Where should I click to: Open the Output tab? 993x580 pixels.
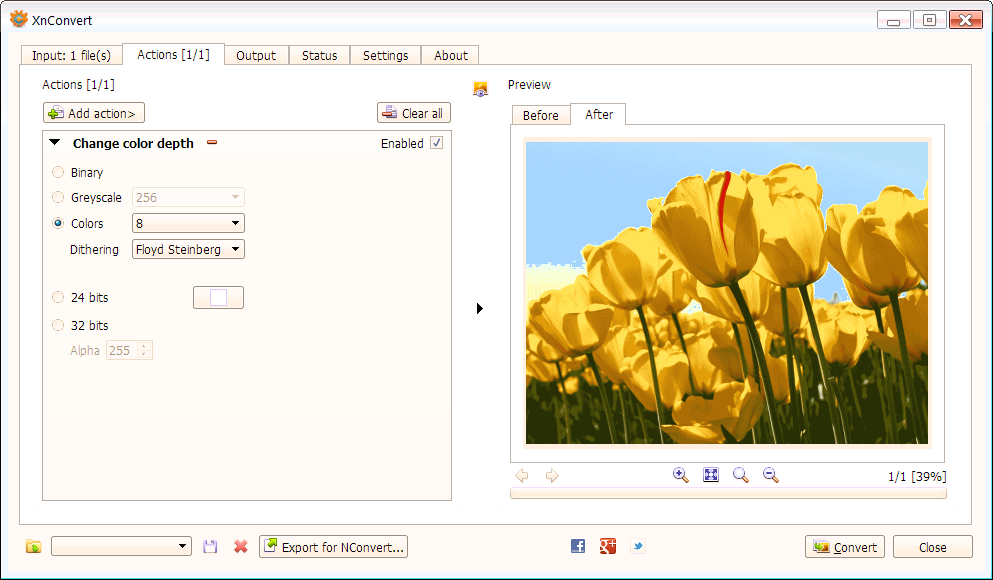click(x=256, y=55)
